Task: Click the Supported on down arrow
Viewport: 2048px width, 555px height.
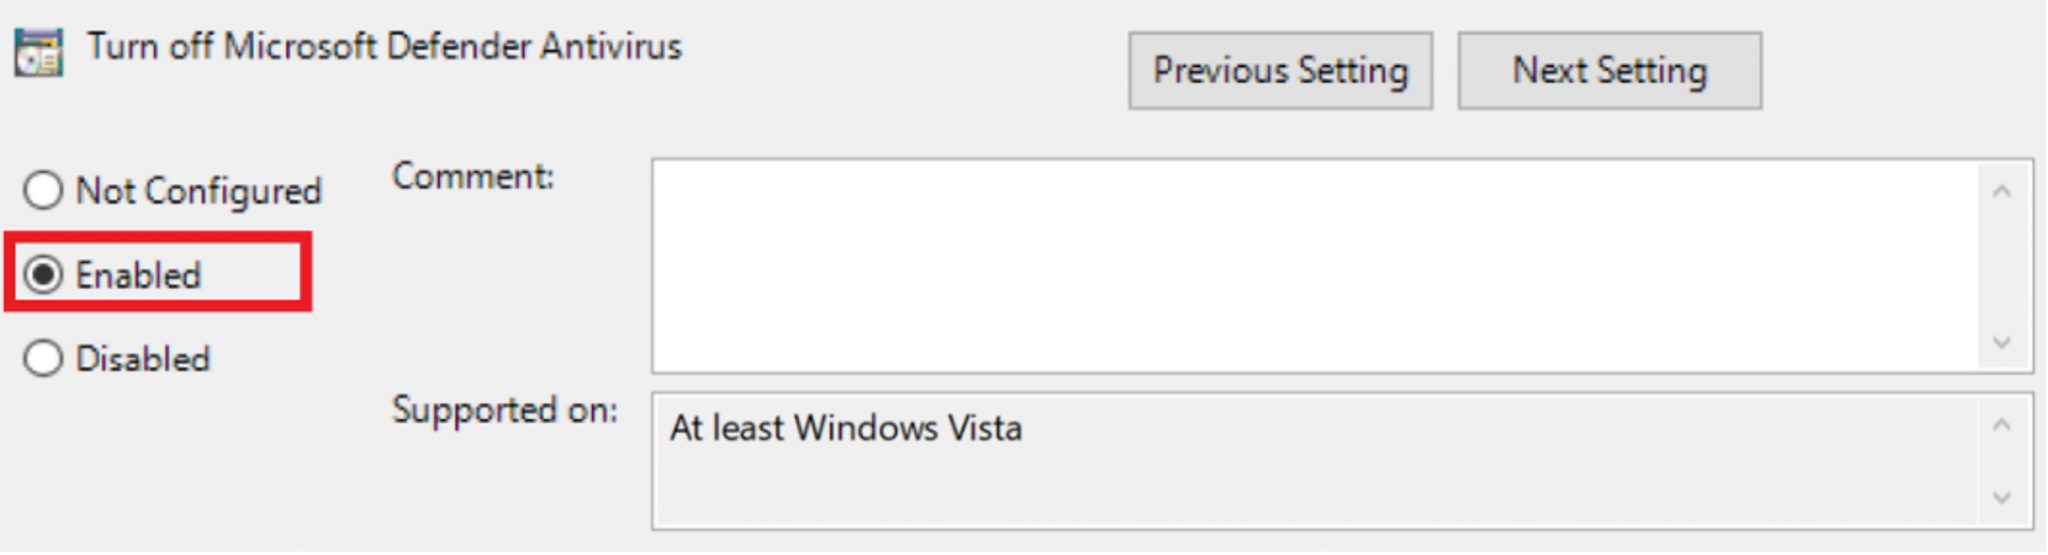Action: click(x=2001, y=497)
